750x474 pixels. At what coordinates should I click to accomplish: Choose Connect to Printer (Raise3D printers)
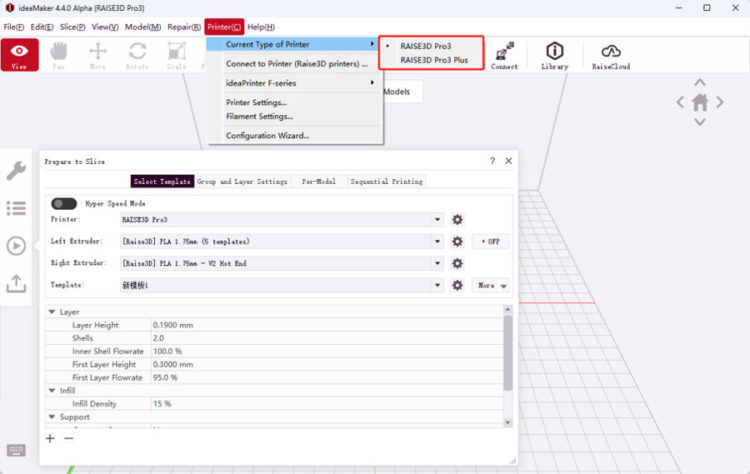tap(295, 64)
